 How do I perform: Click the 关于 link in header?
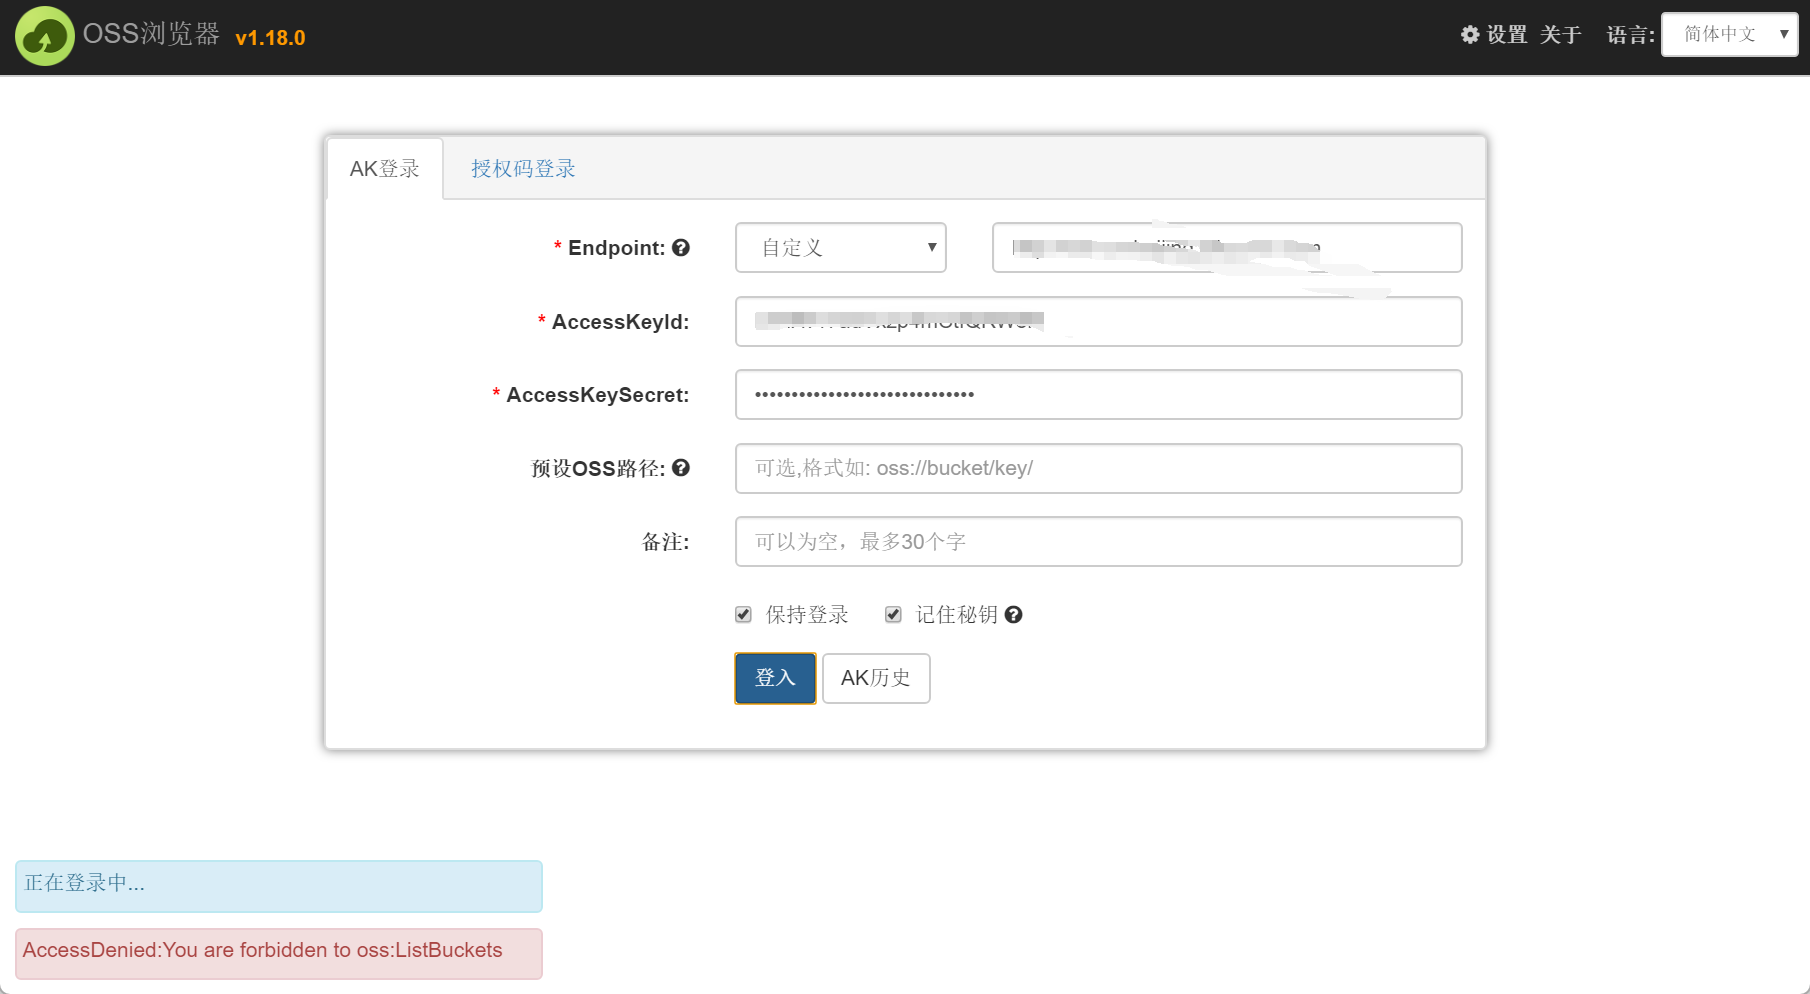coord(1560,35)
